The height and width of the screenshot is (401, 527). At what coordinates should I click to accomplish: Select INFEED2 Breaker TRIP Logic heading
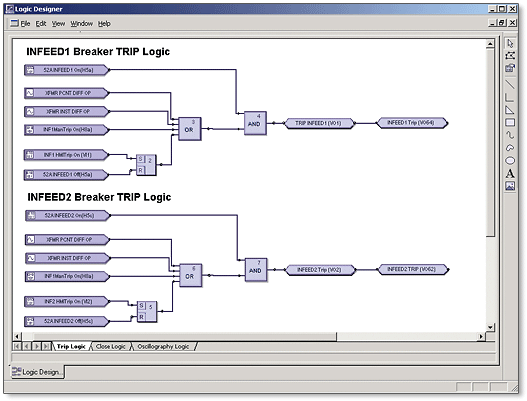99,197
